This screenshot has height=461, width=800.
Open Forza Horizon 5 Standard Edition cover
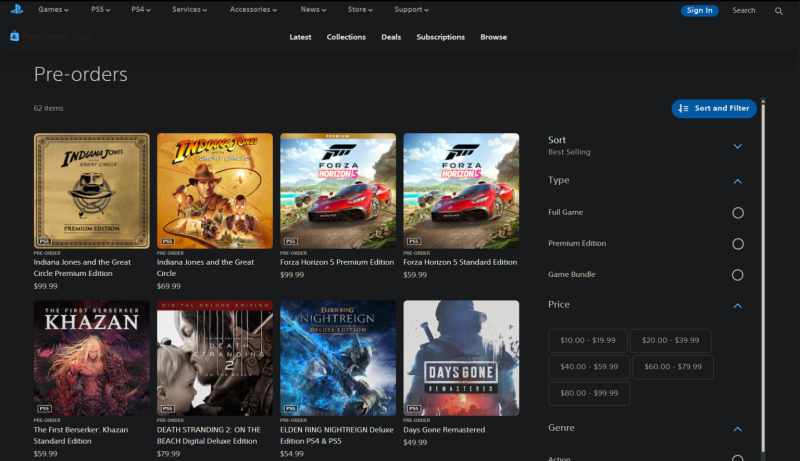[x=461, y=191]
